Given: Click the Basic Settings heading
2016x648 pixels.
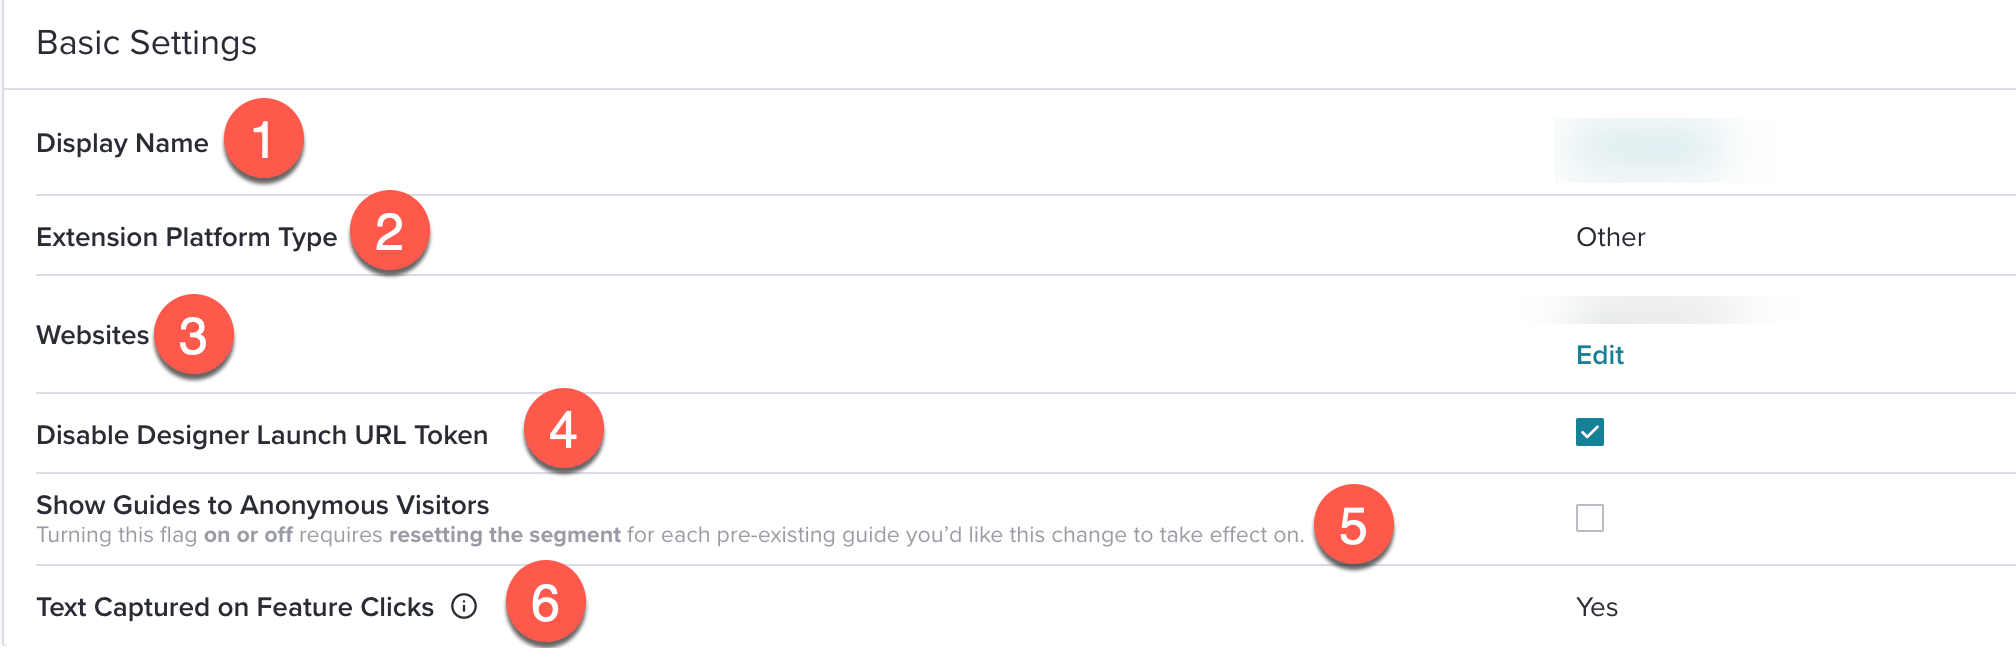Looking at the screenshot, I should click(x=147, y=43).
